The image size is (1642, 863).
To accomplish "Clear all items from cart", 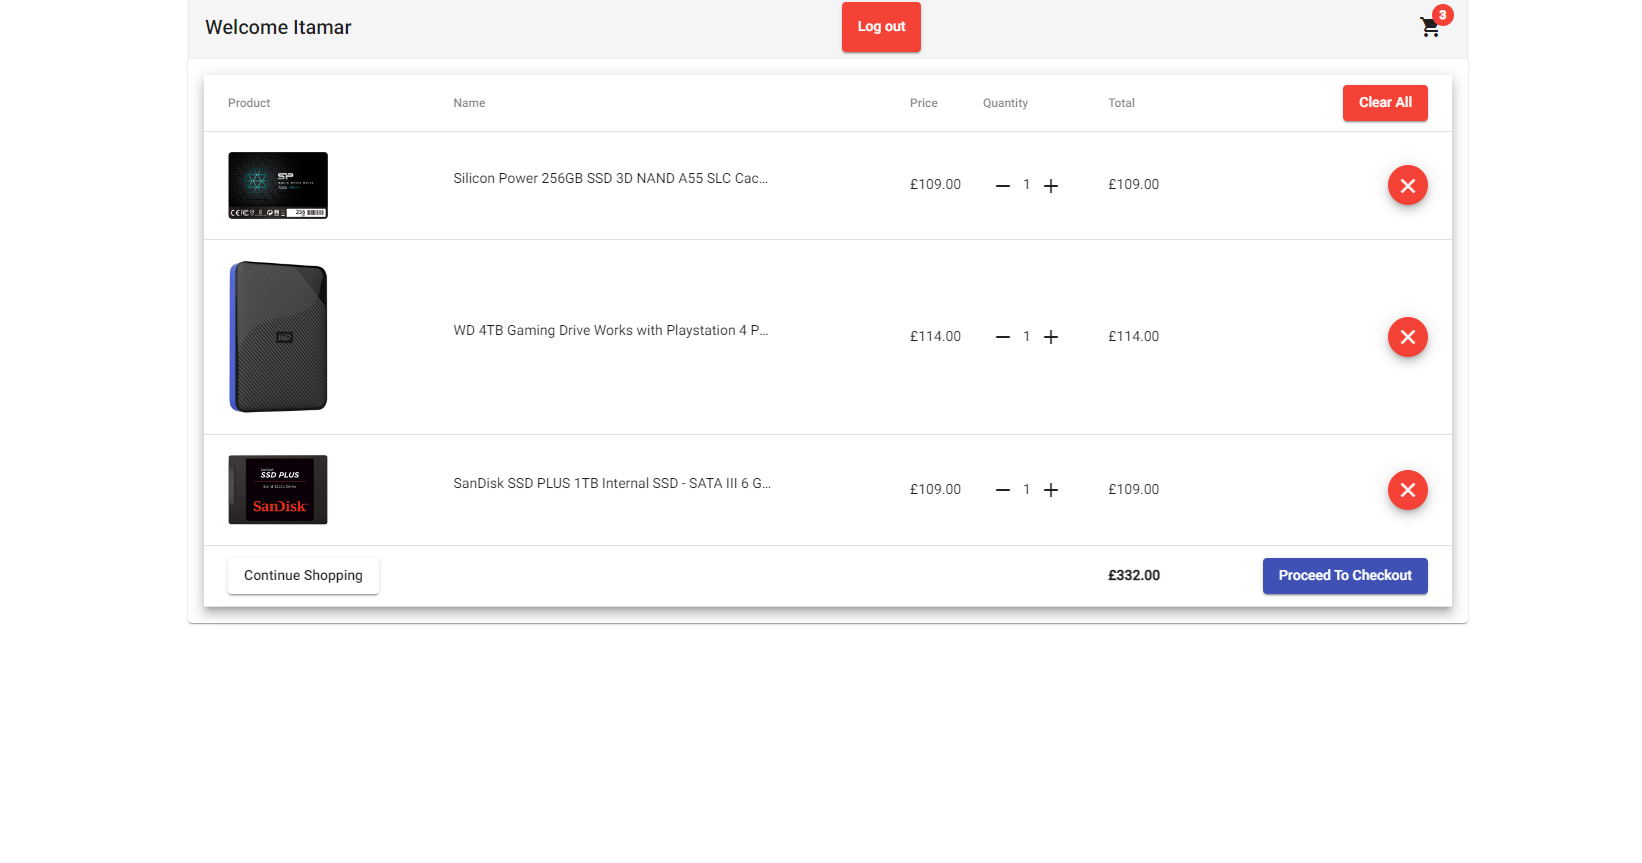I will coord(1385,103).
